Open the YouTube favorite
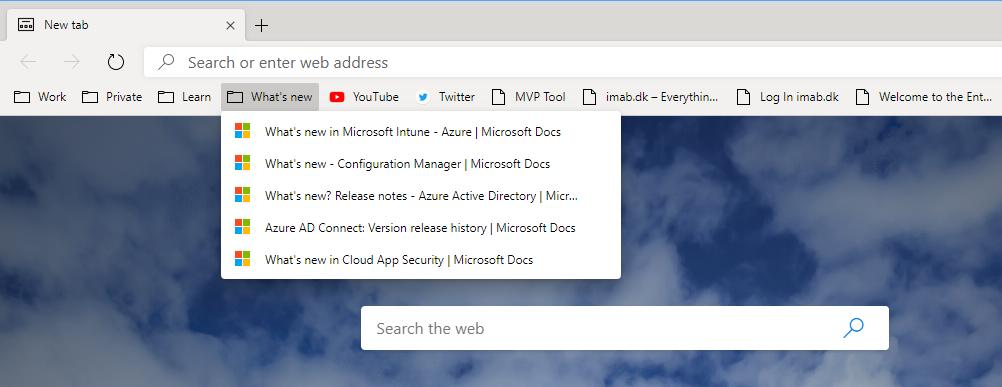The height and width of the screenshot is (387, 1002). point(364,97)
